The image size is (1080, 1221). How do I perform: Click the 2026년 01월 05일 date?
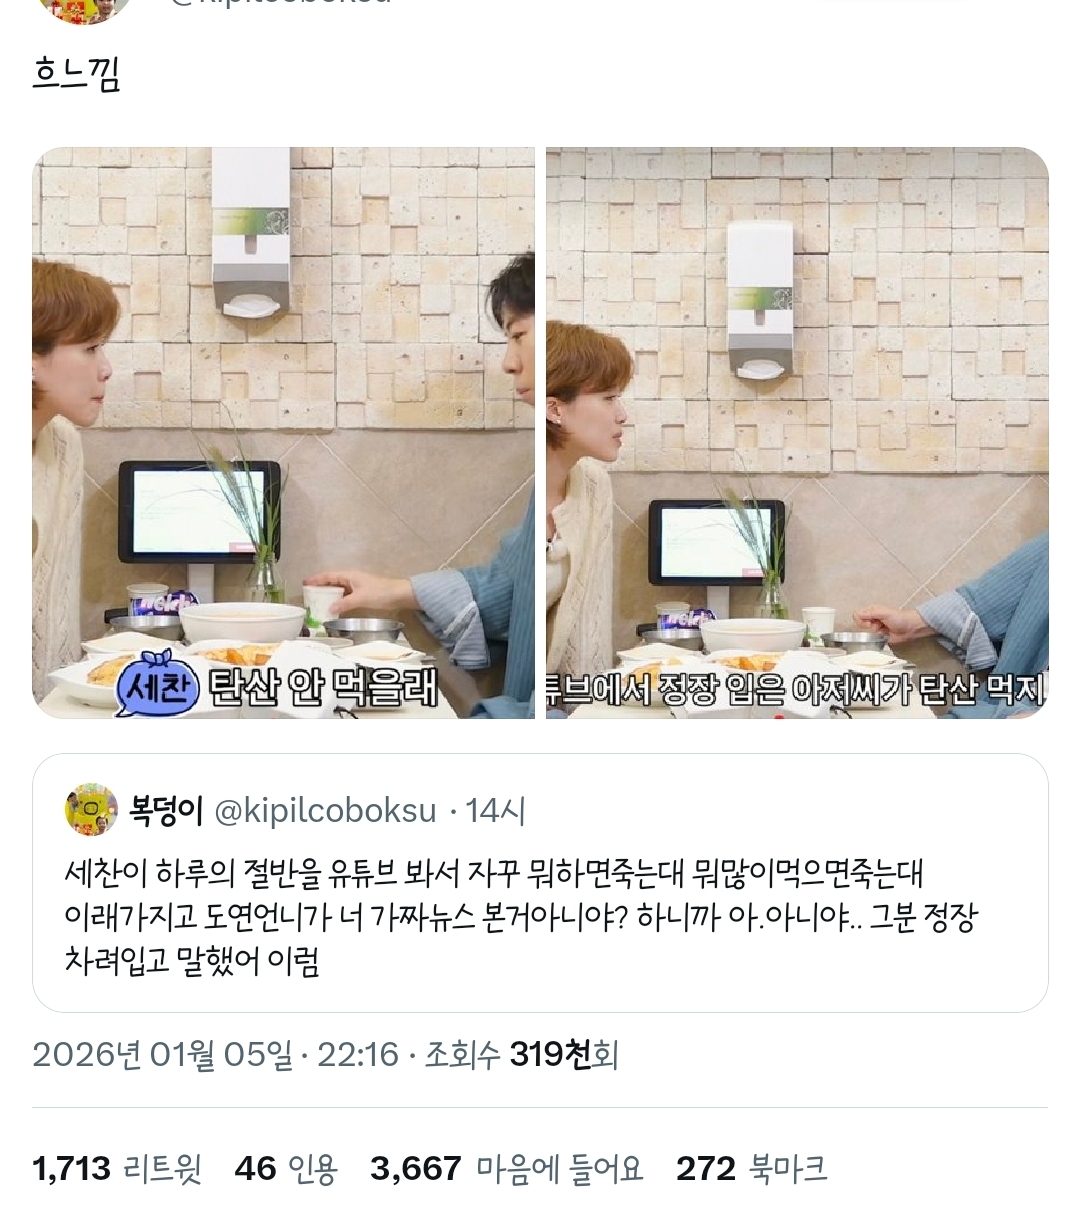tap(163, 1054)
